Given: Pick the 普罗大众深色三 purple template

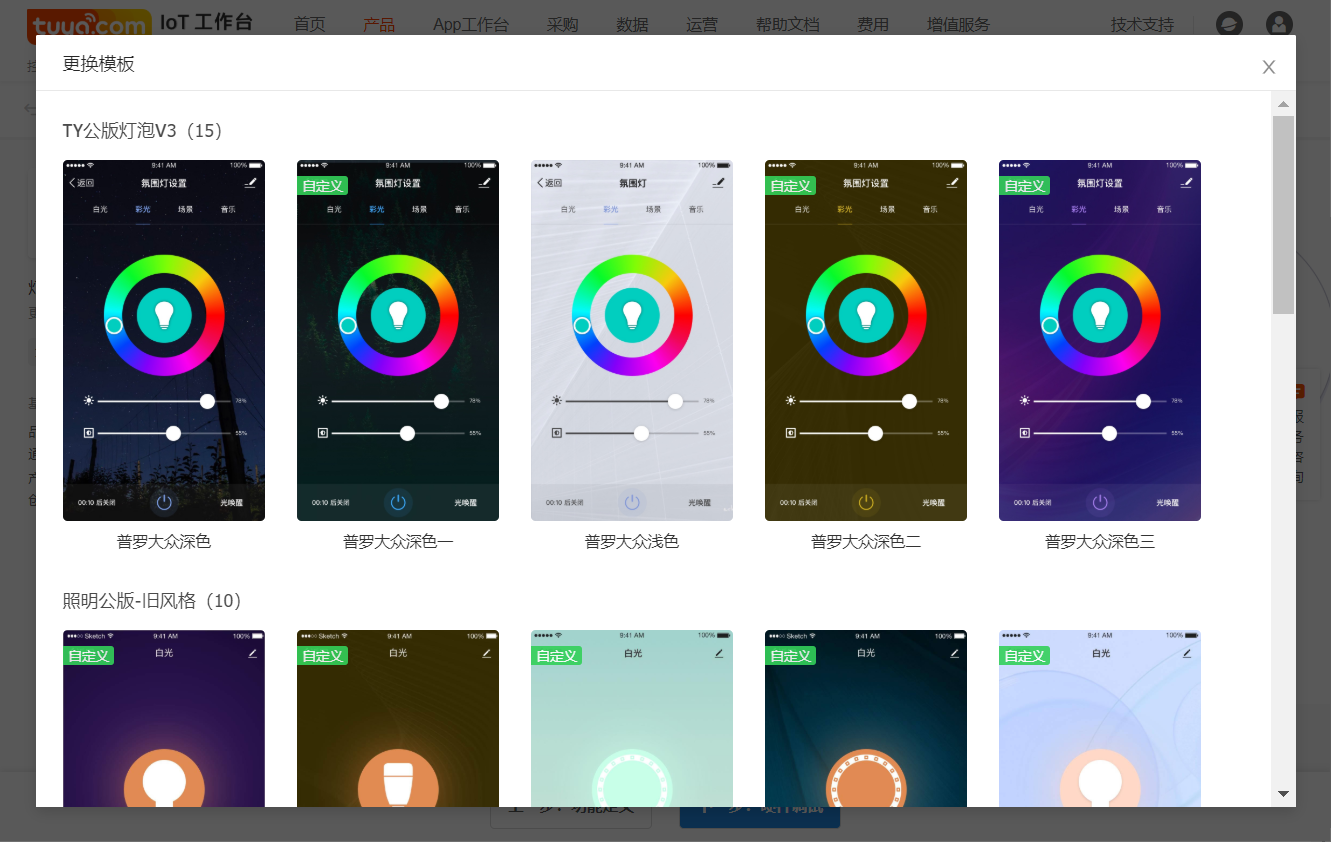Looking at the screenshot, I should click(x=1100, y=340).
